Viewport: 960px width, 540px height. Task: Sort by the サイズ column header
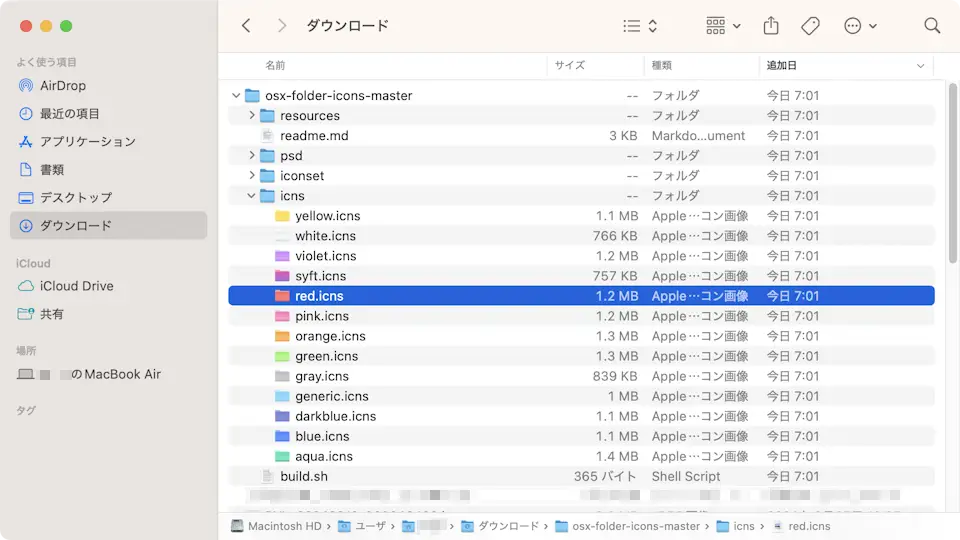(x=569, y=65)
